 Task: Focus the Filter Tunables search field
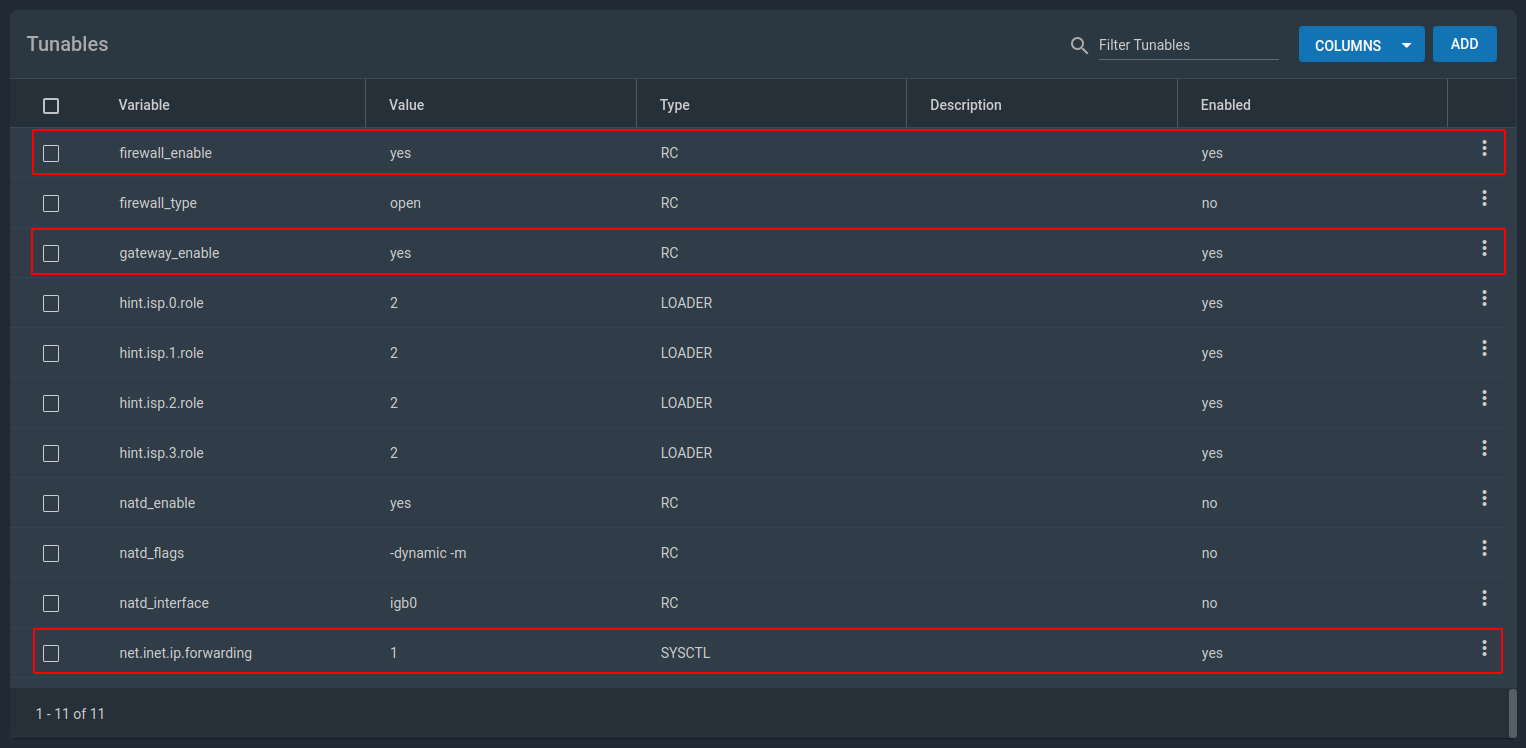click(x=1188, y=45)
